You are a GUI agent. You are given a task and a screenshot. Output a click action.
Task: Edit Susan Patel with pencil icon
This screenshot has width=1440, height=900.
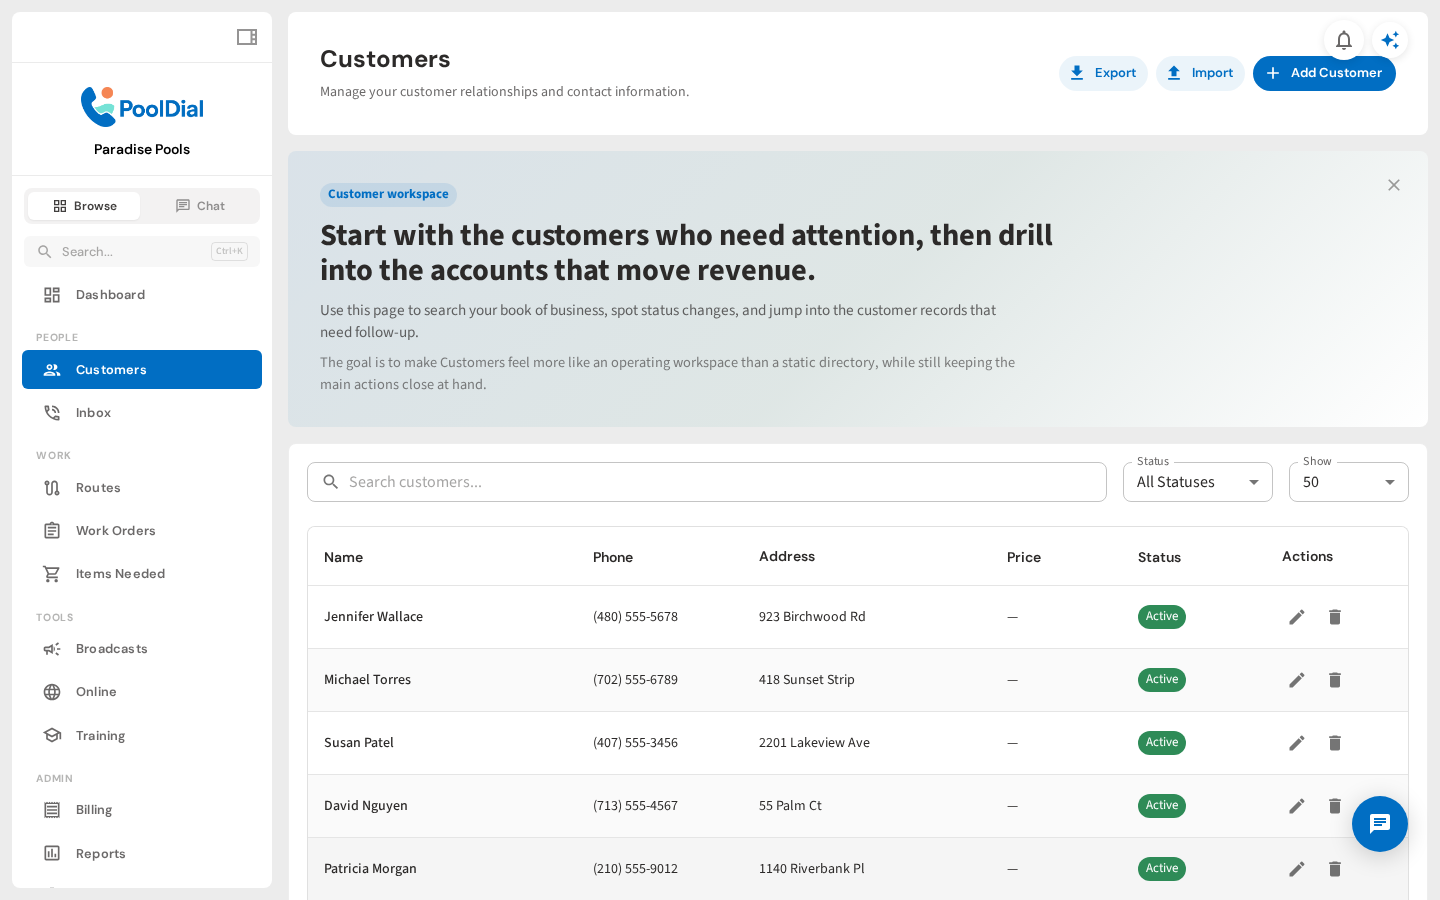[x=1297, y=743]
